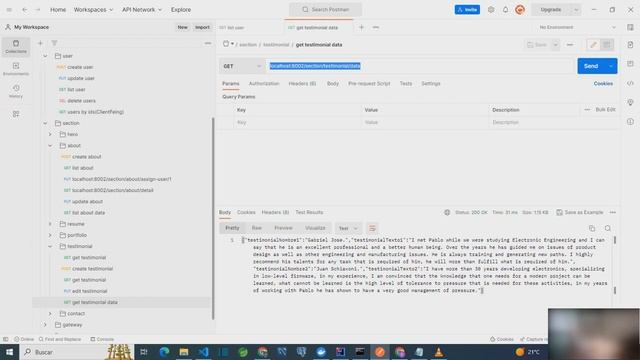Image resolution: width=640 pixels, height=360 pixels.
Task: Open the comments icon in the right sidebar
Action: pyautogui.click(x=630, y=64)
